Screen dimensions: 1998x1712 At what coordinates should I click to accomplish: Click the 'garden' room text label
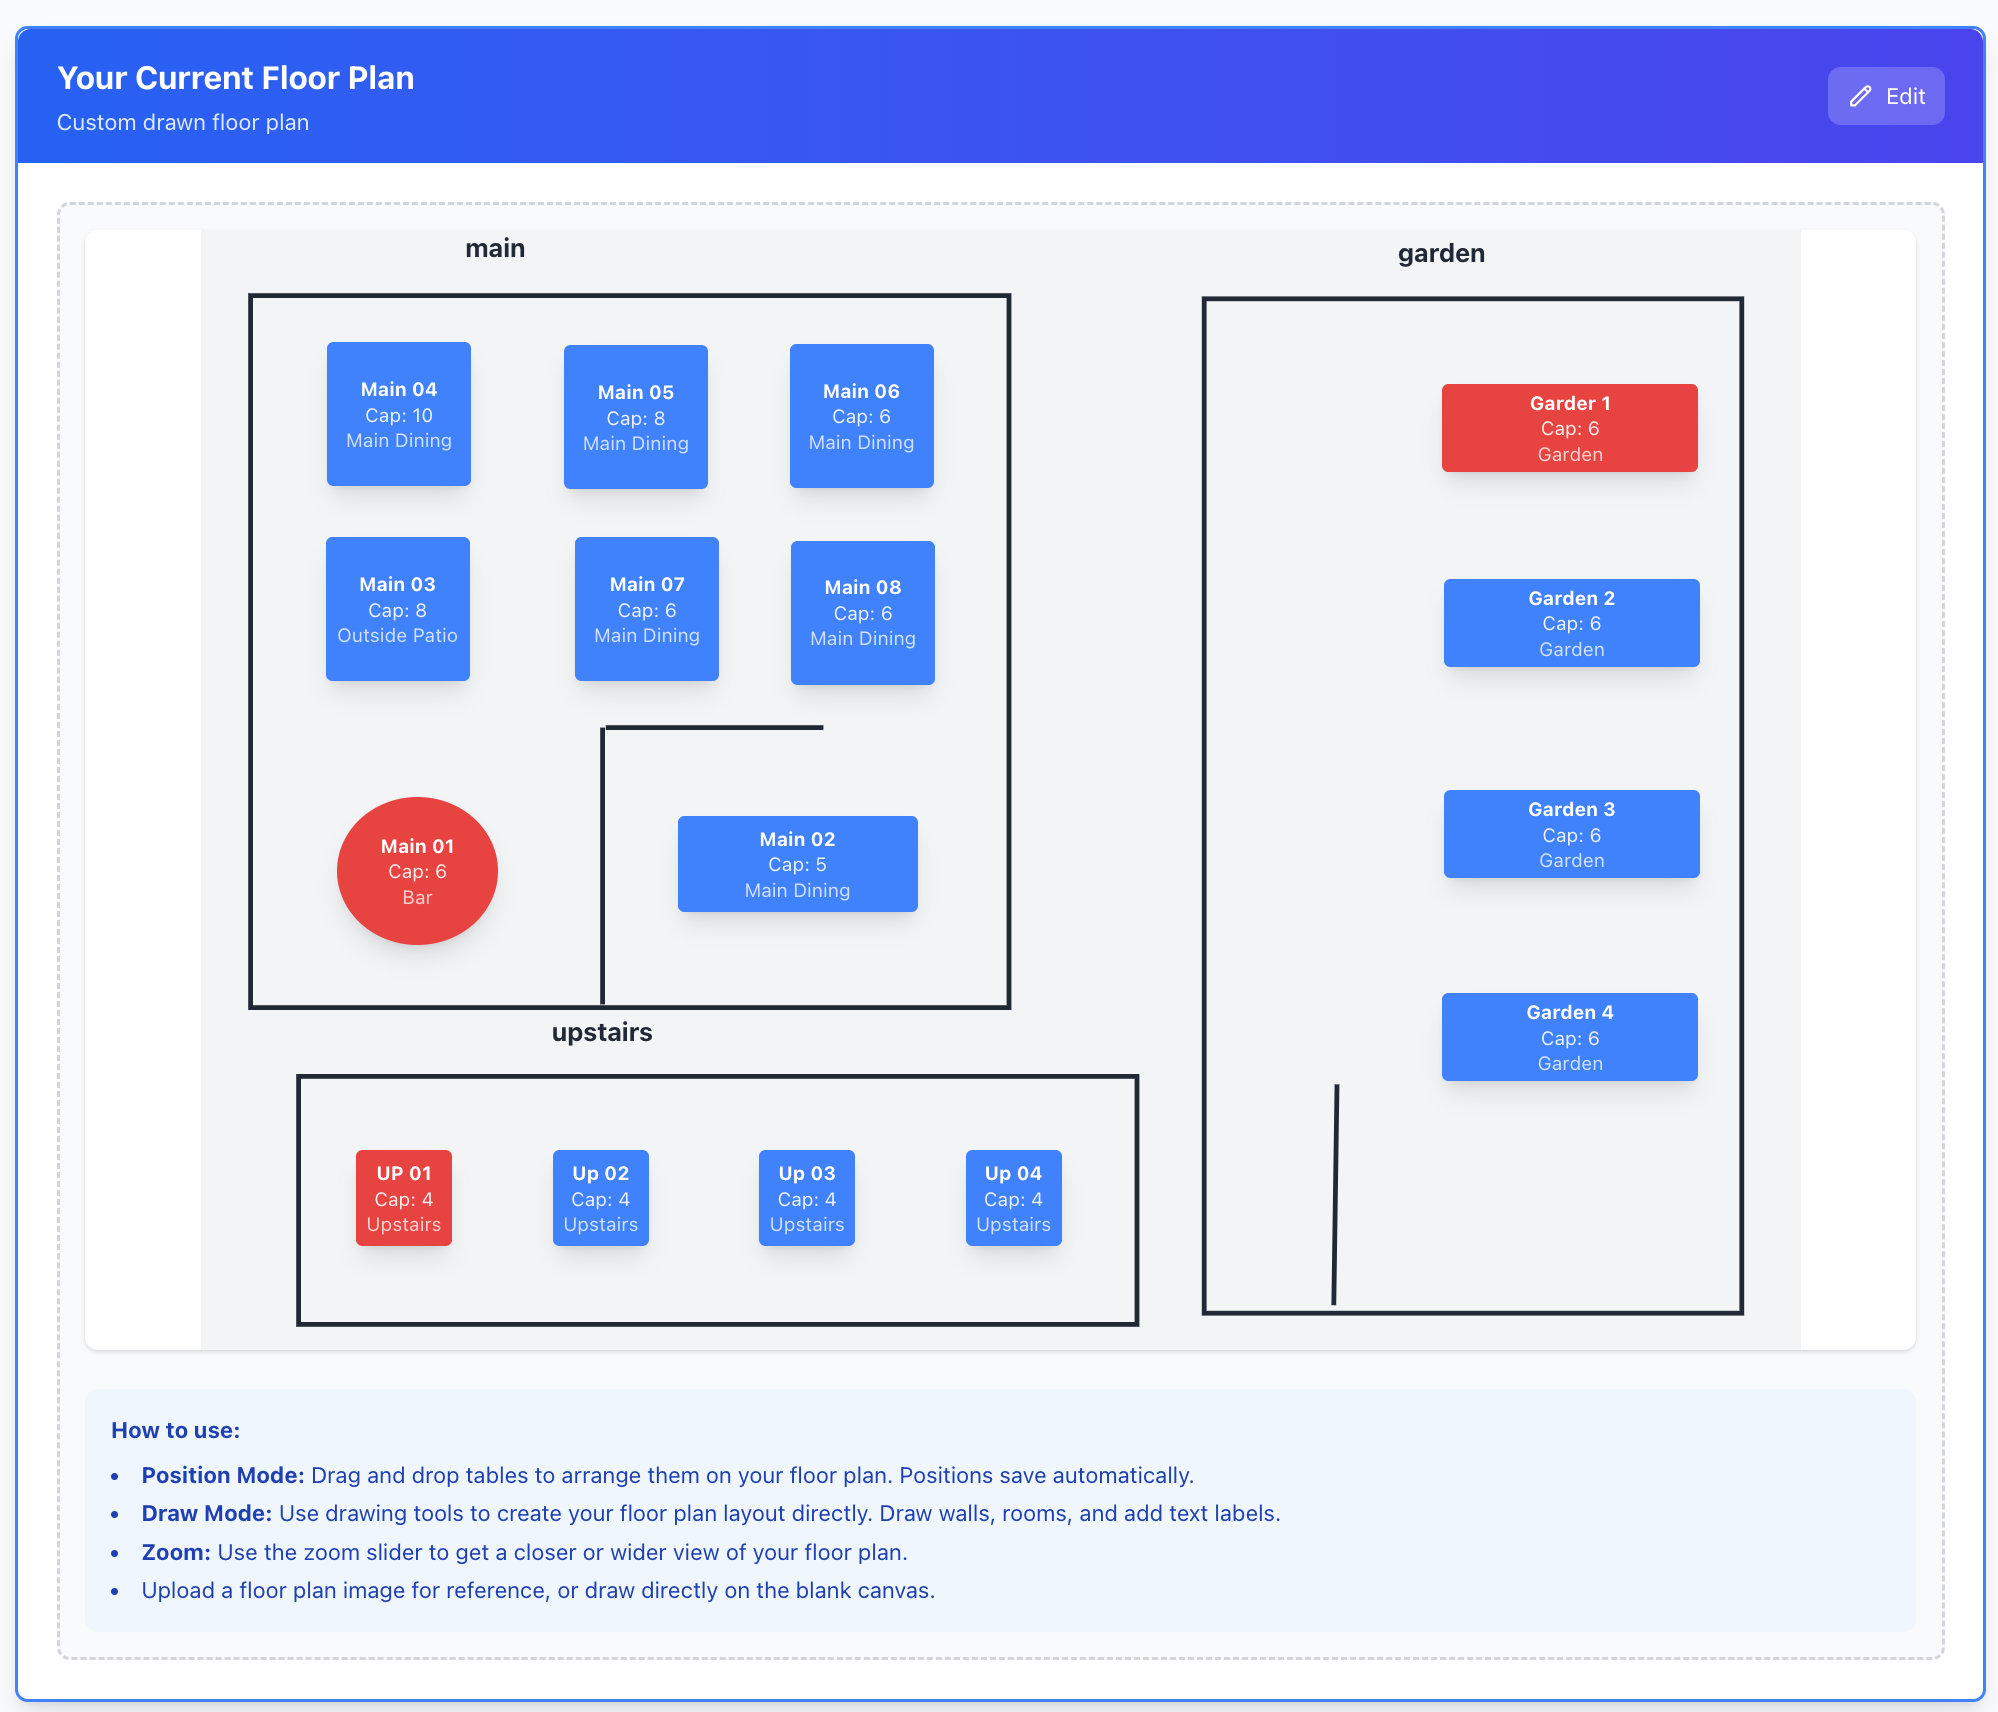click(1441, 253)
